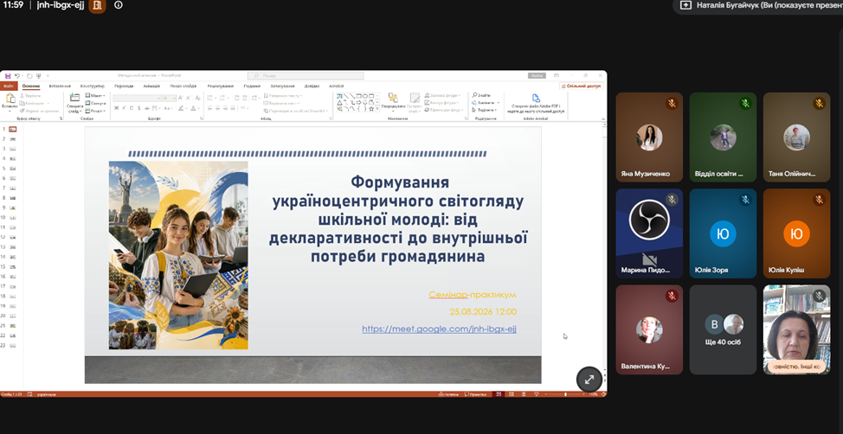Click the presenting screen icon beside Наталія Бугайчук
The height and width of the screenshot is (434, 843).
[x=685, y=5]
